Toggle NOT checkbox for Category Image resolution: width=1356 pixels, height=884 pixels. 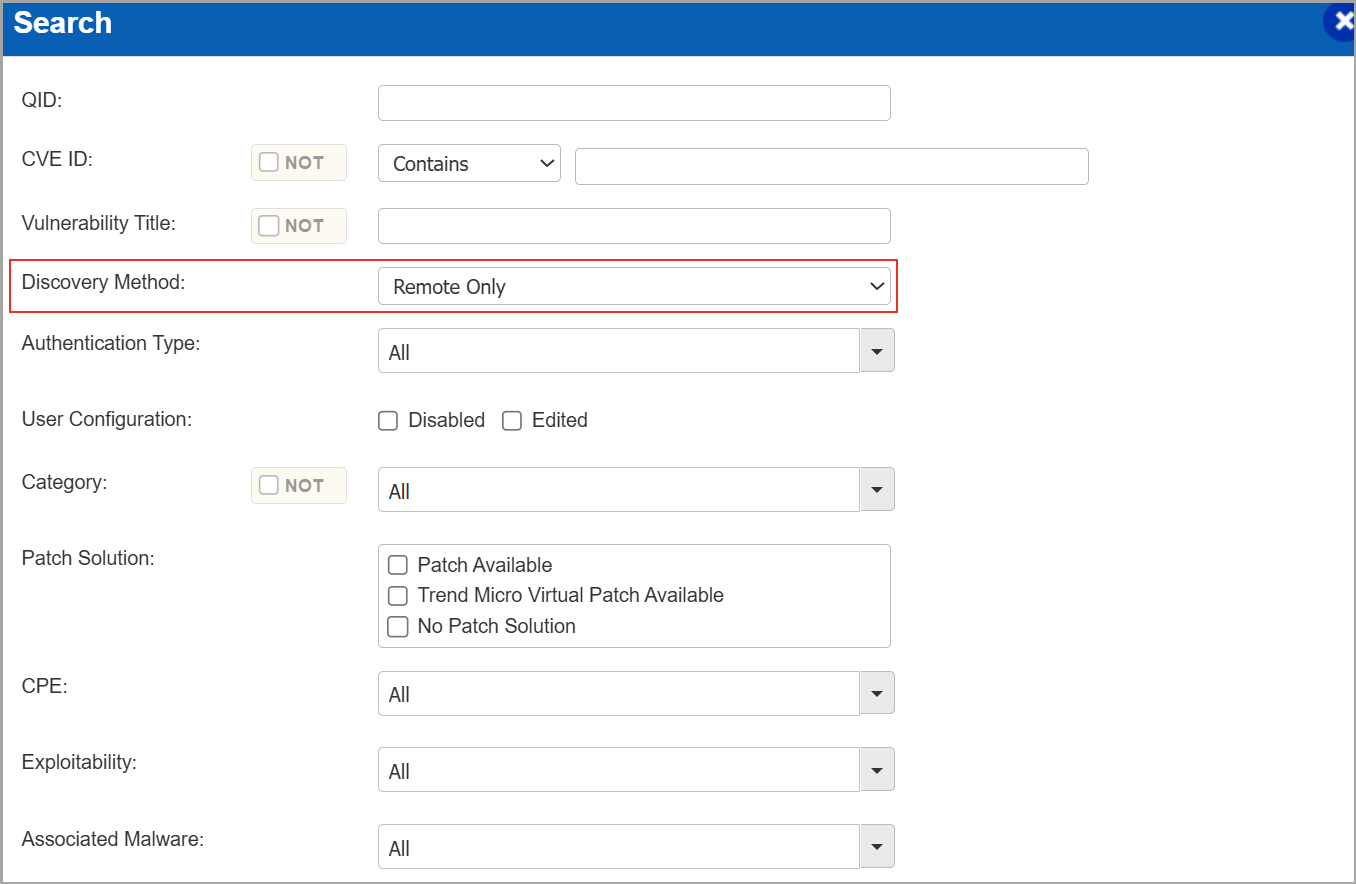click(x=269, y=485)
